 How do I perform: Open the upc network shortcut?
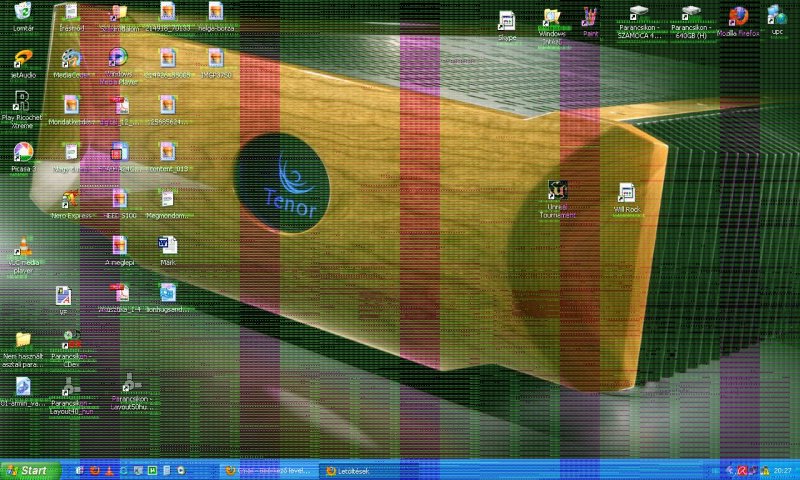click(777, 15)
